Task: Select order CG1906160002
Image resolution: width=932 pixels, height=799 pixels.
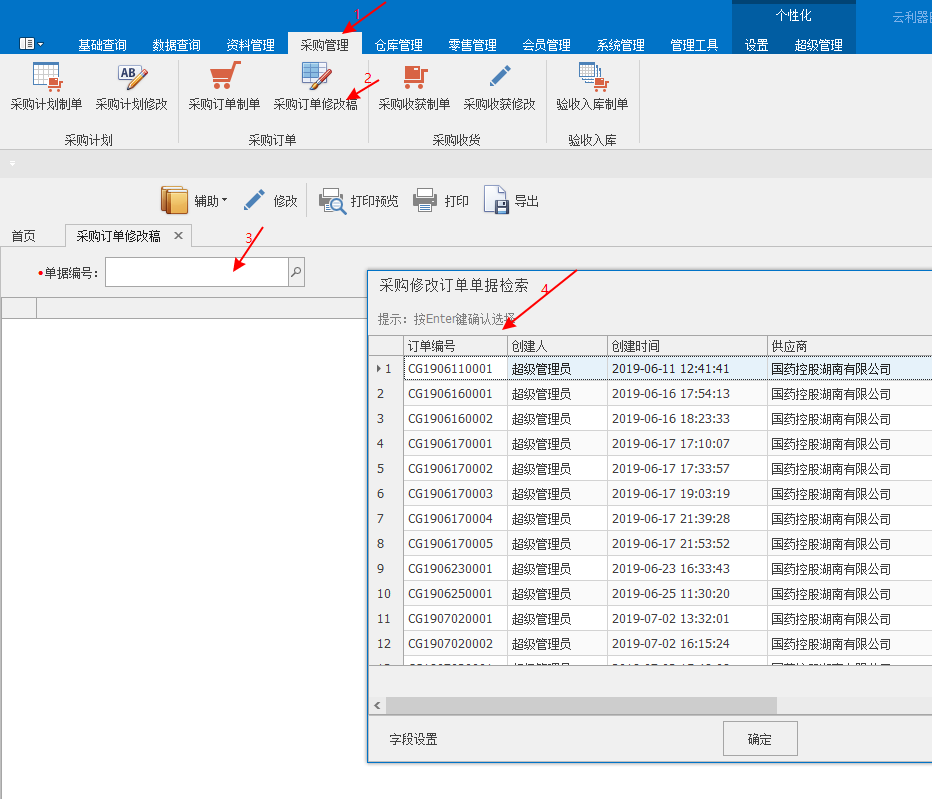Action: [x=450, y=419]
